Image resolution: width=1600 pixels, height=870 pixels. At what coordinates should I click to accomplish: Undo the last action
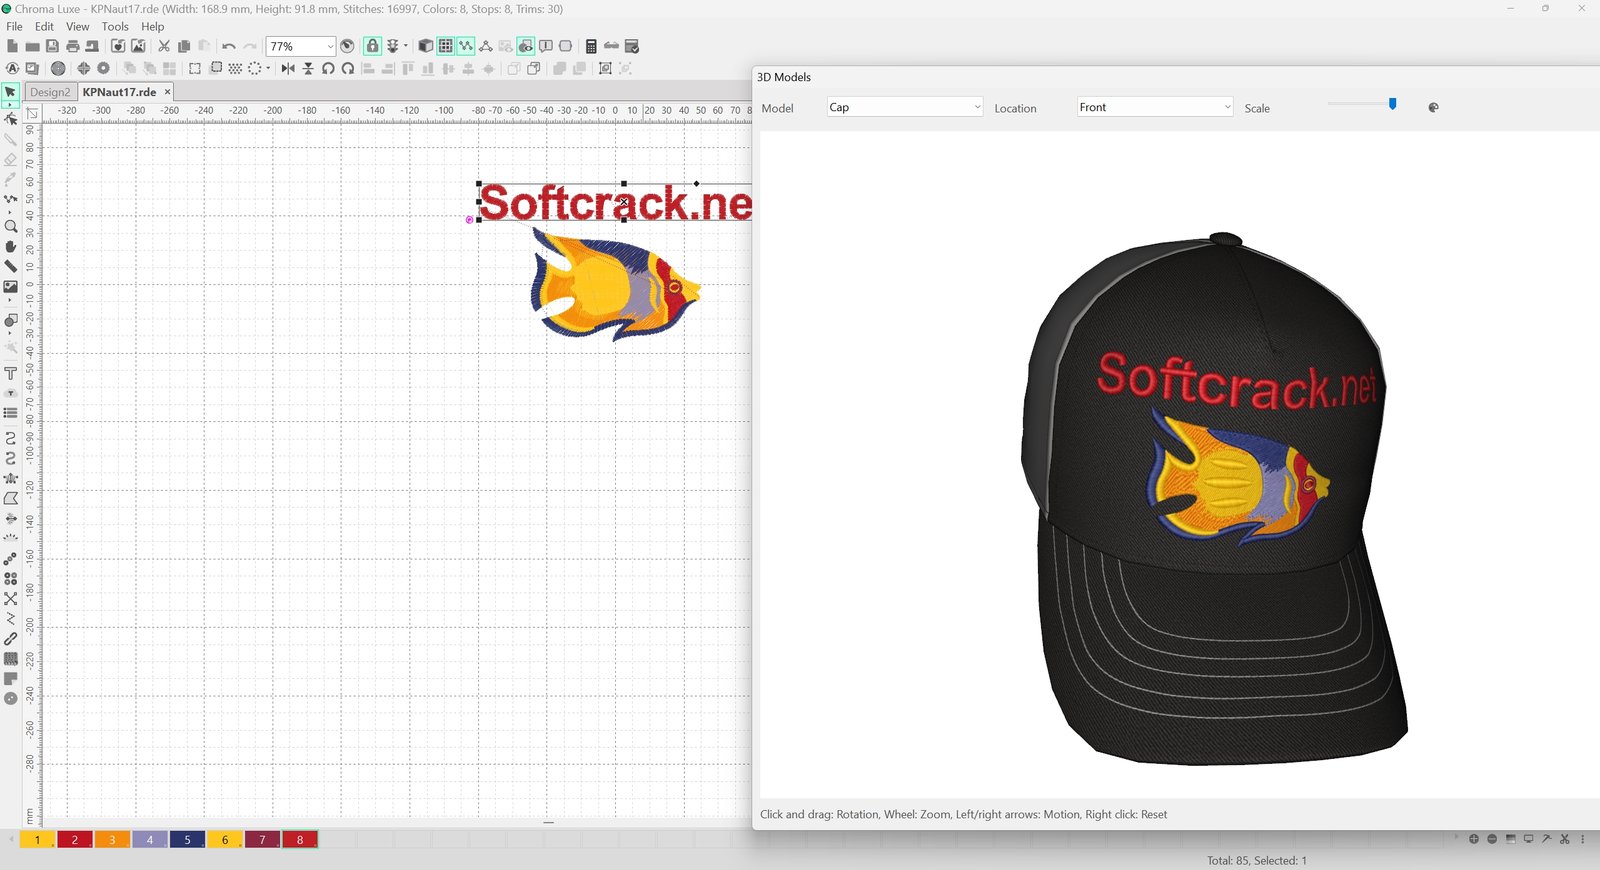(x=229, y=46)
